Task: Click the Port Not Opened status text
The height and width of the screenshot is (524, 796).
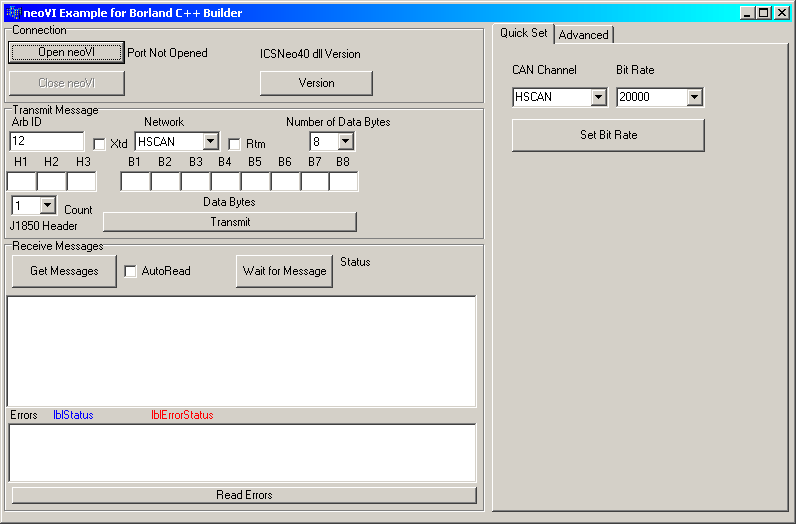Action: pos(167,53)
